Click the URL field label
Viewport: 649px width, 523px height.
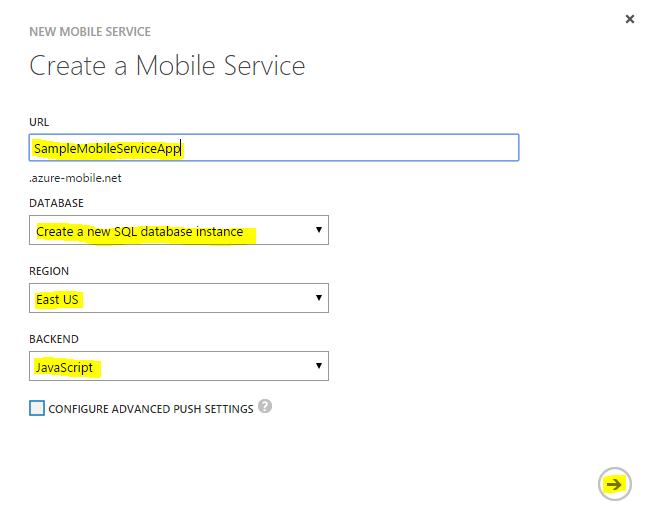pyautogui.click(x=40, y=122)
